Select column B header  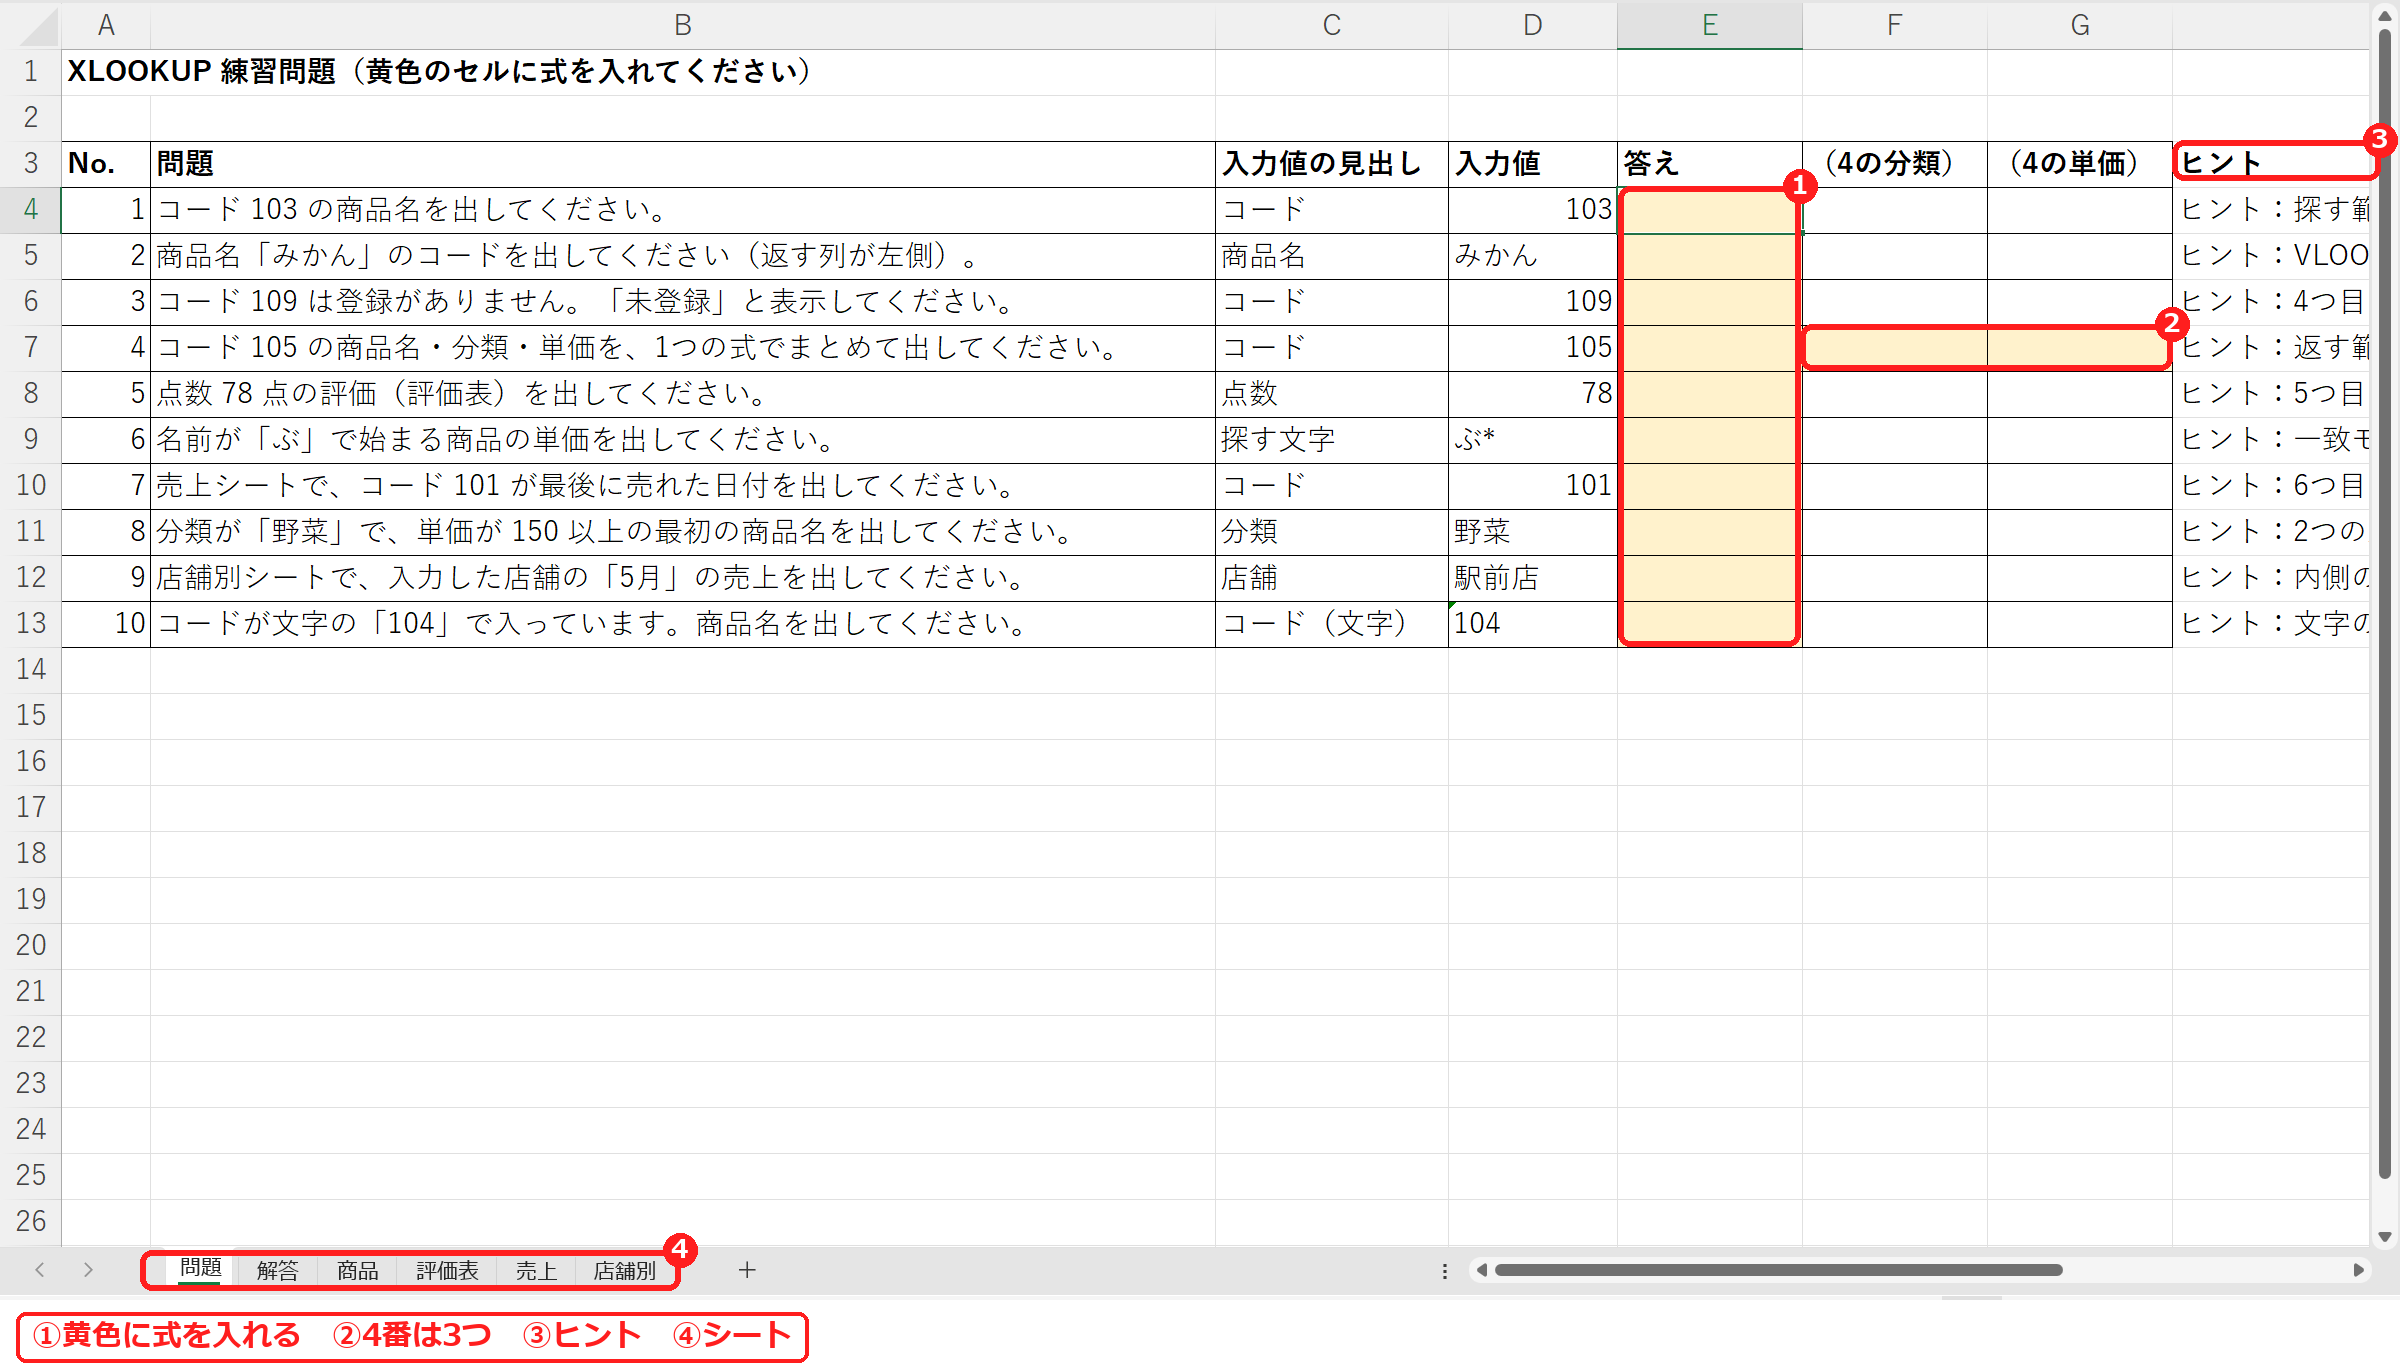[x=683, y=26]
